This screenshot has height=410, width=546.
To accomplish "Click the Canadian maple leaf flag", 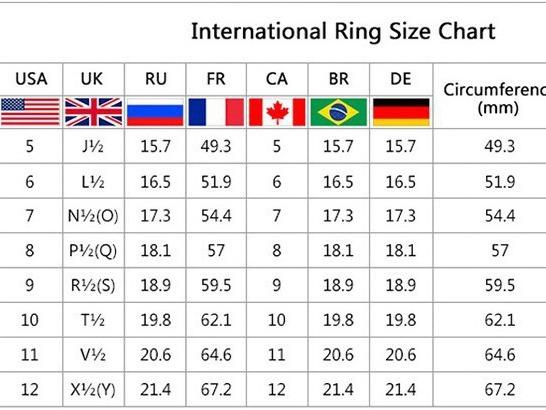I will click(277, 112).
